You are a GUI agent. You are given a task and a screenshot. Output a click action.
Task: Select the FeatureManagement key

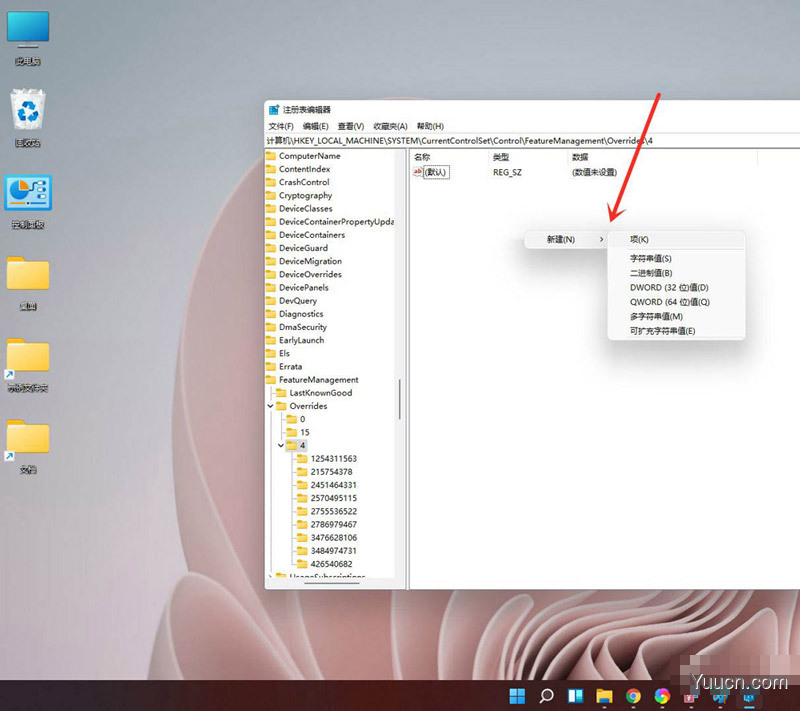pyautogui.click(x=318, y=379)
